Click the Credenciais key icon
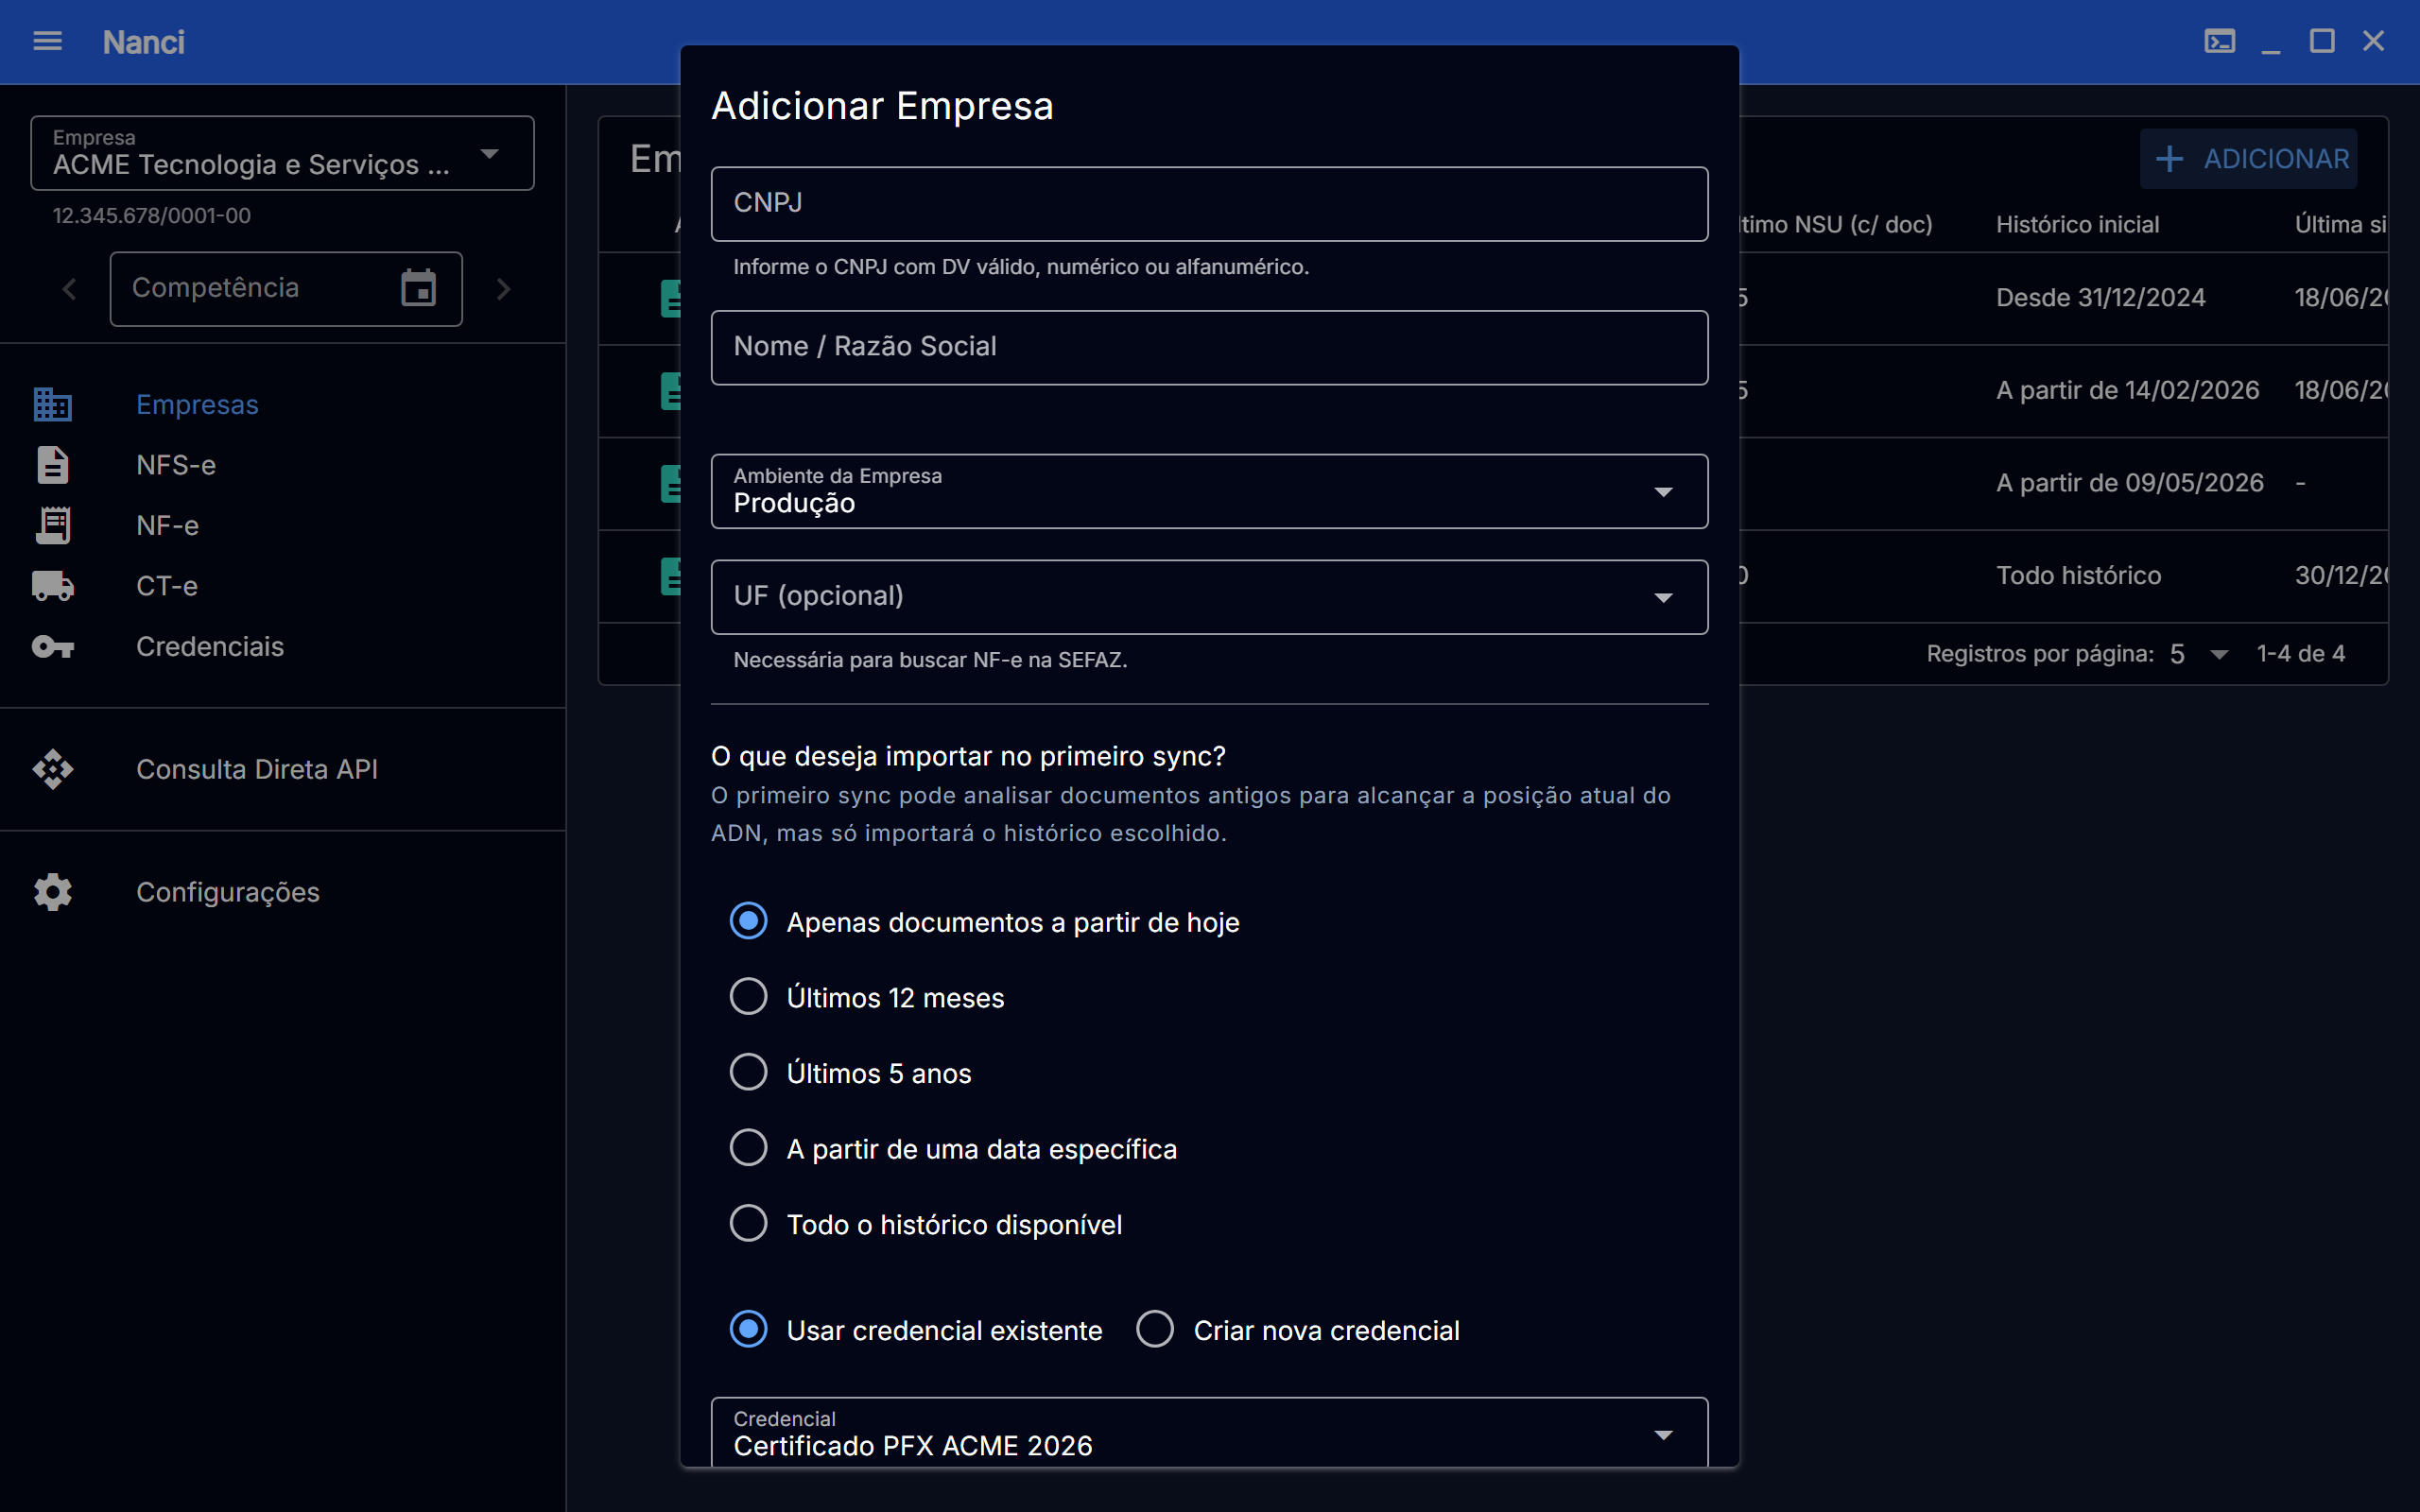Viewport: 2420px width, 1512px height. click(52, 647)
